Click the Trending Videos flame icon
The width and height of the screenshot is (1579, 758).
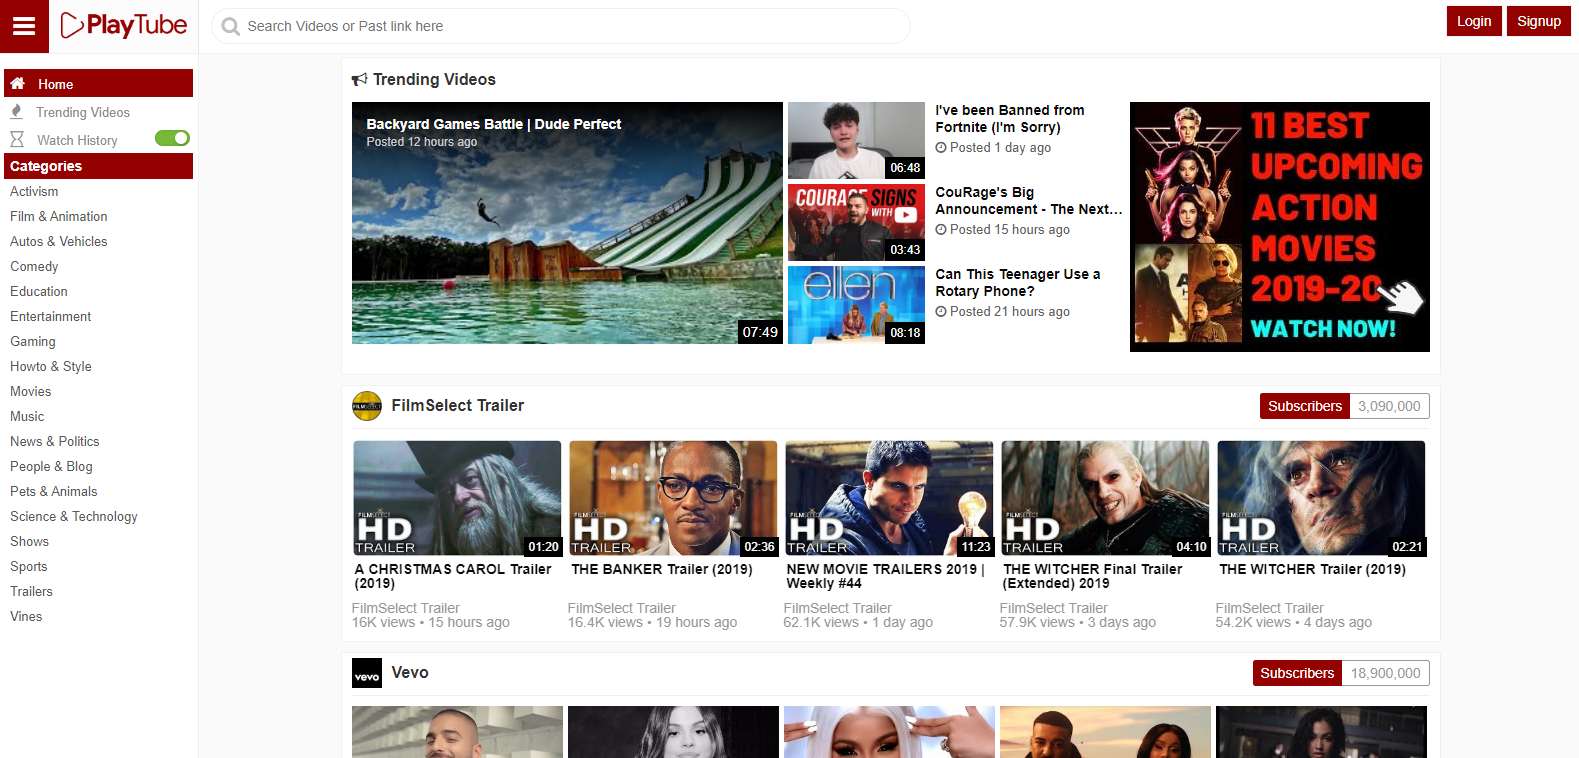point(17,112)
